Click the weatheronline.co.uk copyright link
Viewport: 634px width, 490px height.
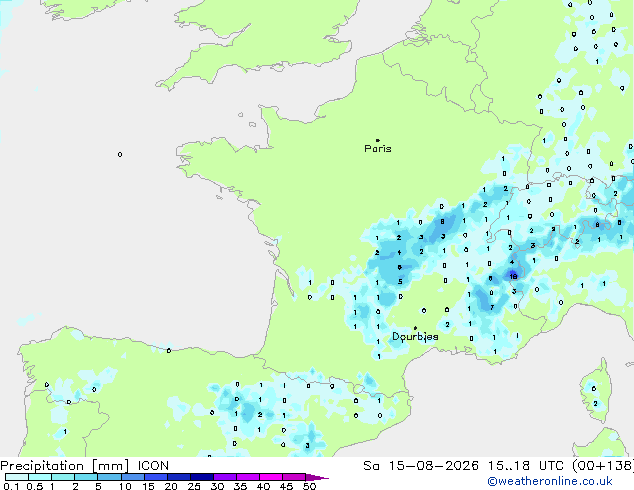550,481
